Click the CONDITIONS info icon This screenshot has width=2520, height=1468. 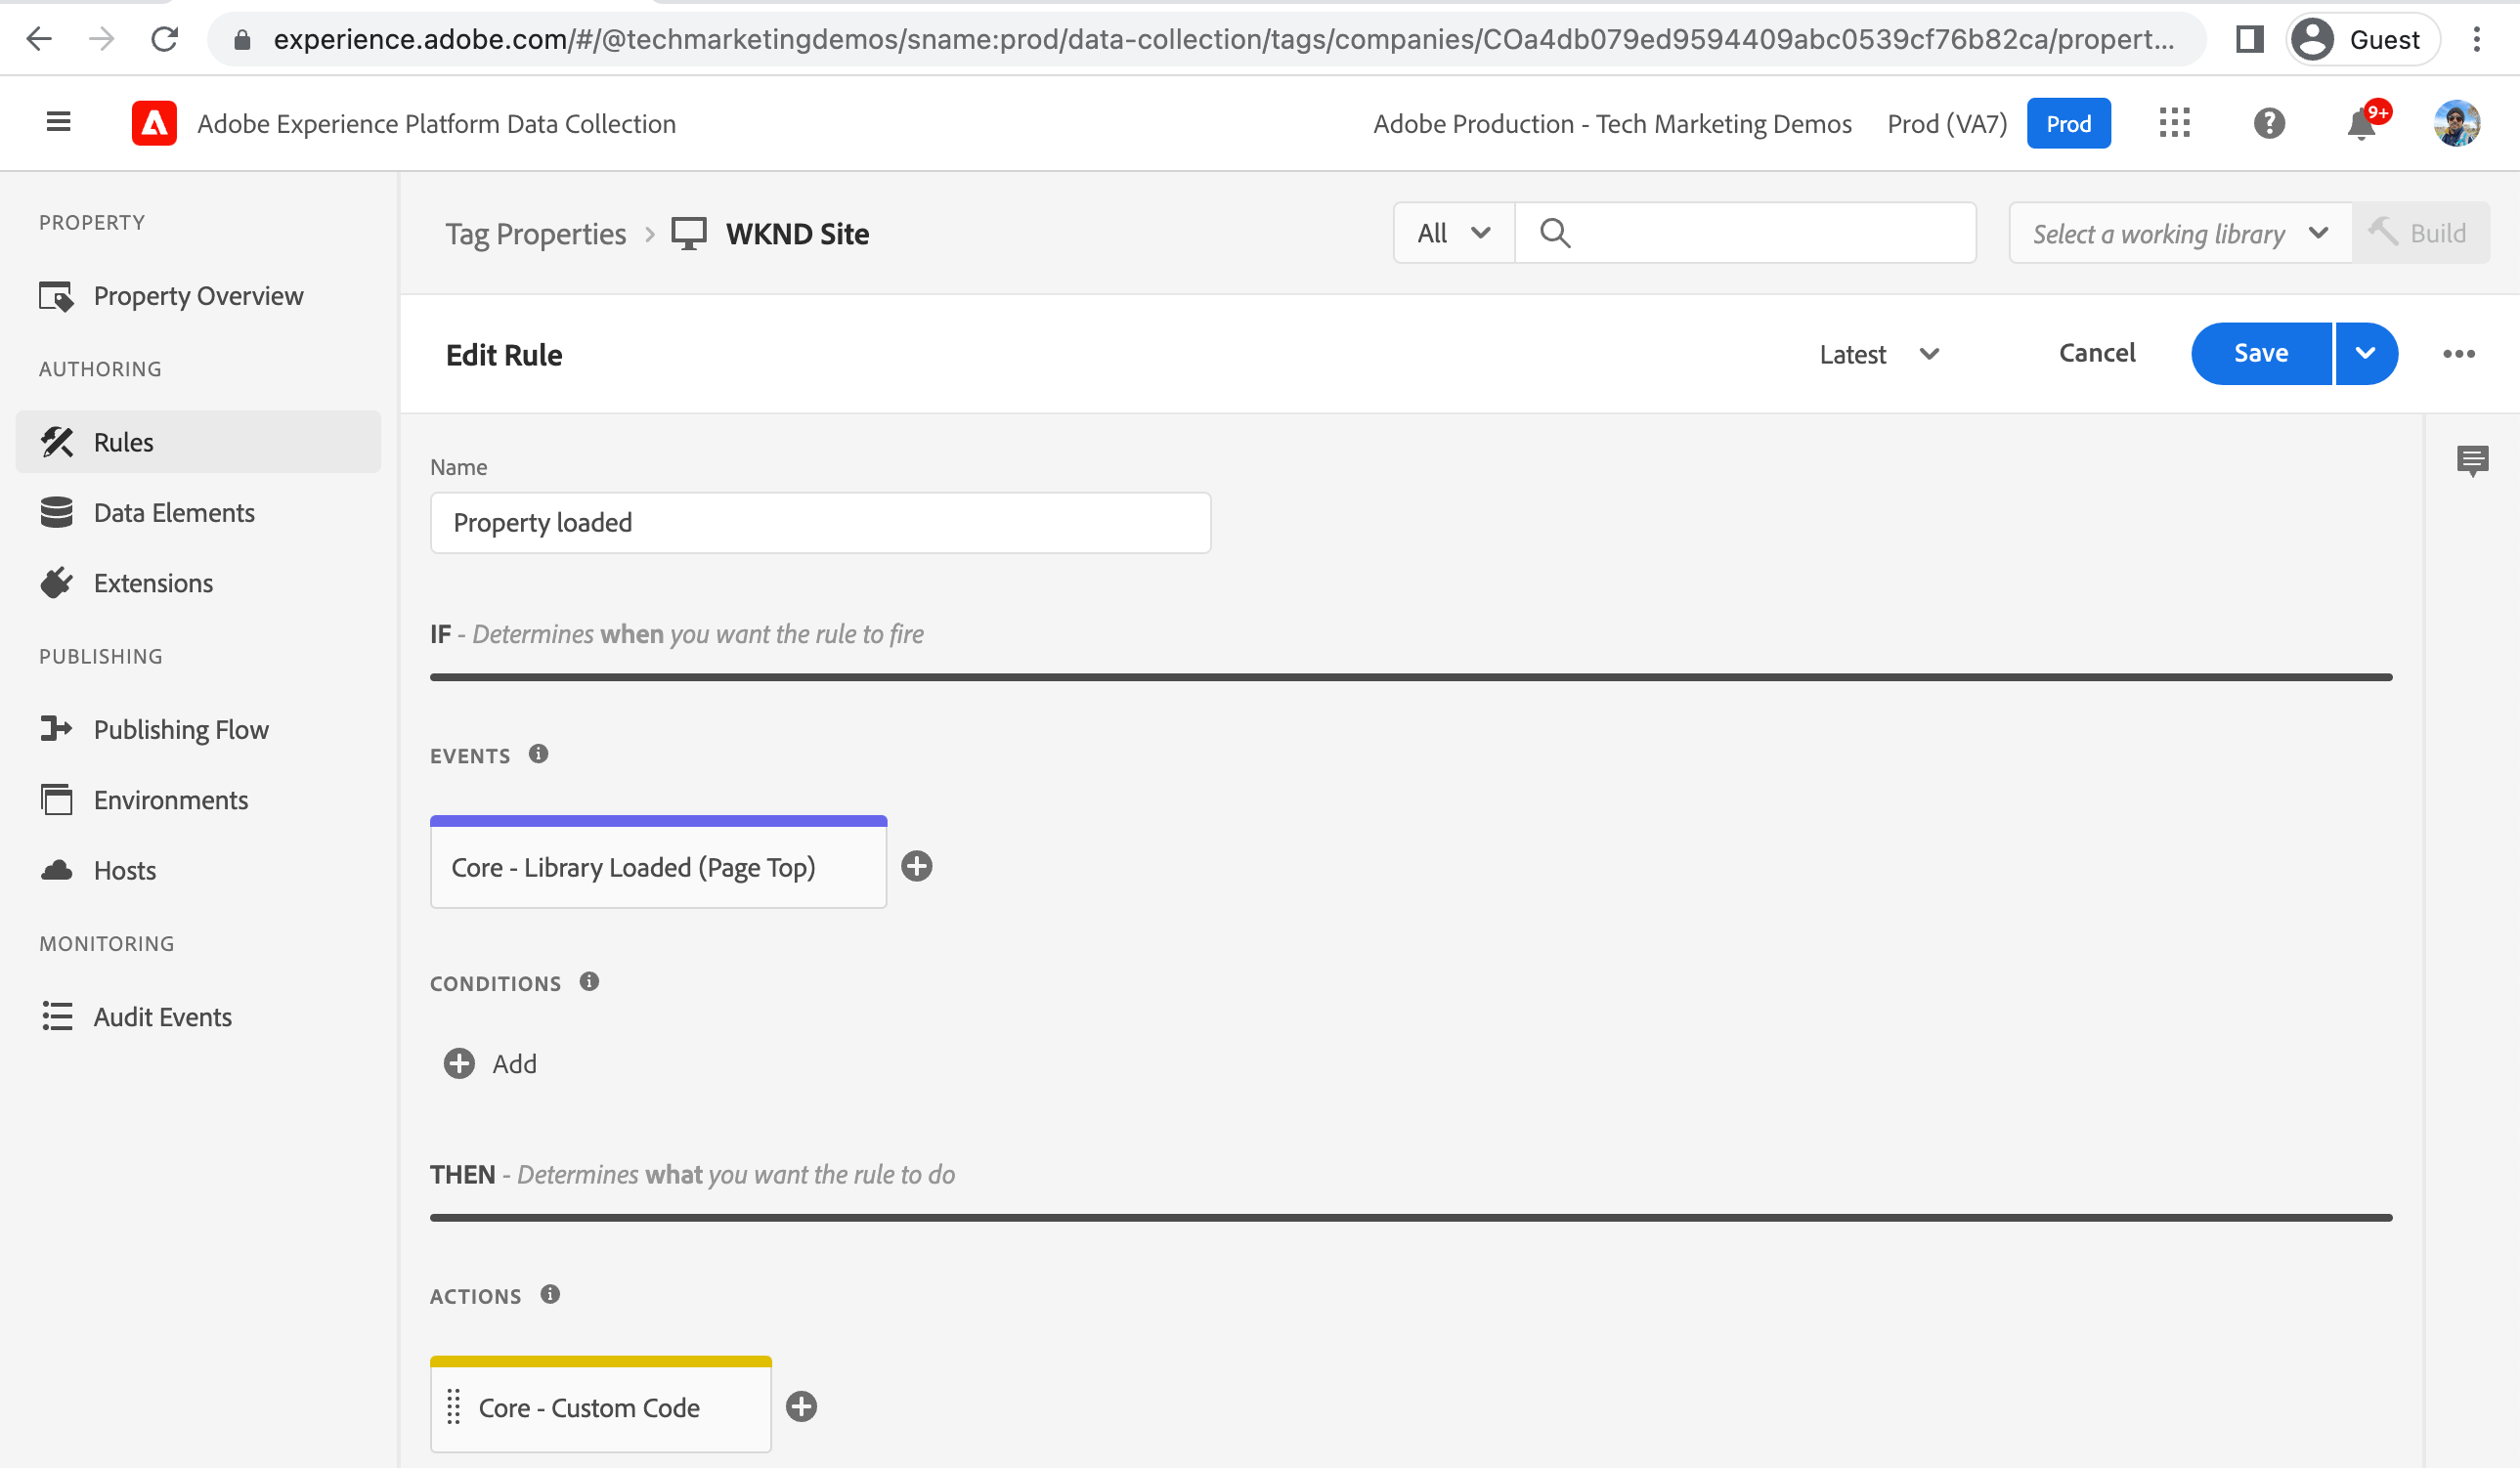point(589,982)
